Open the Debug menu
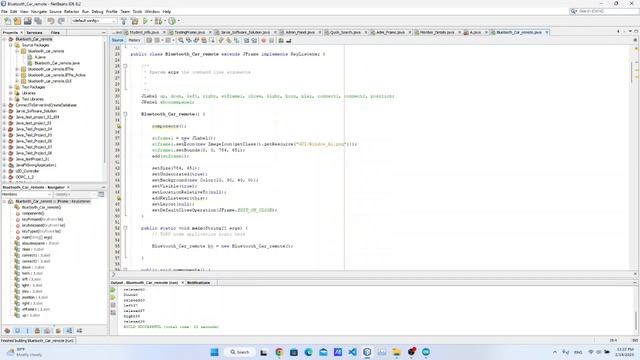The height and width of the screenshot is (360, 640). point(97,11)
